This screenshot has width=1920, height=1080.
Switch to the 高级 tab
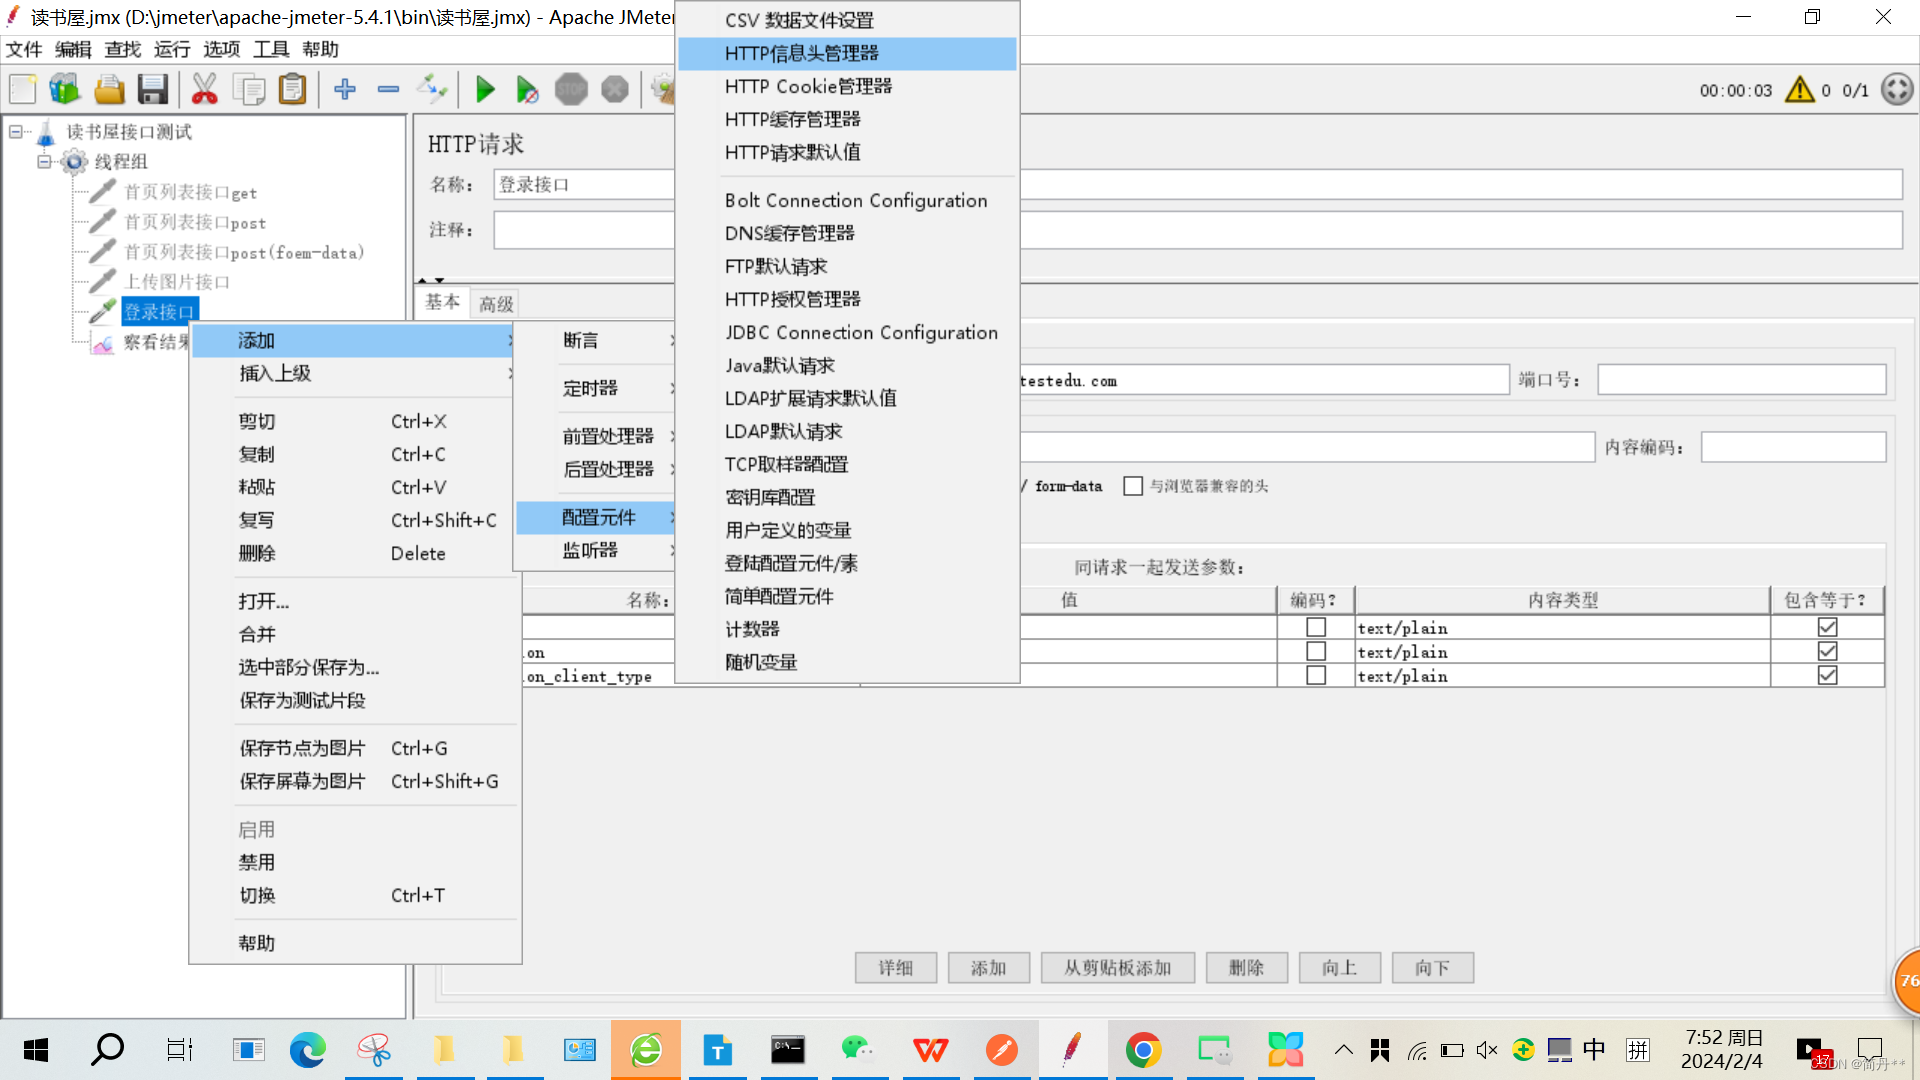[496, 303]
